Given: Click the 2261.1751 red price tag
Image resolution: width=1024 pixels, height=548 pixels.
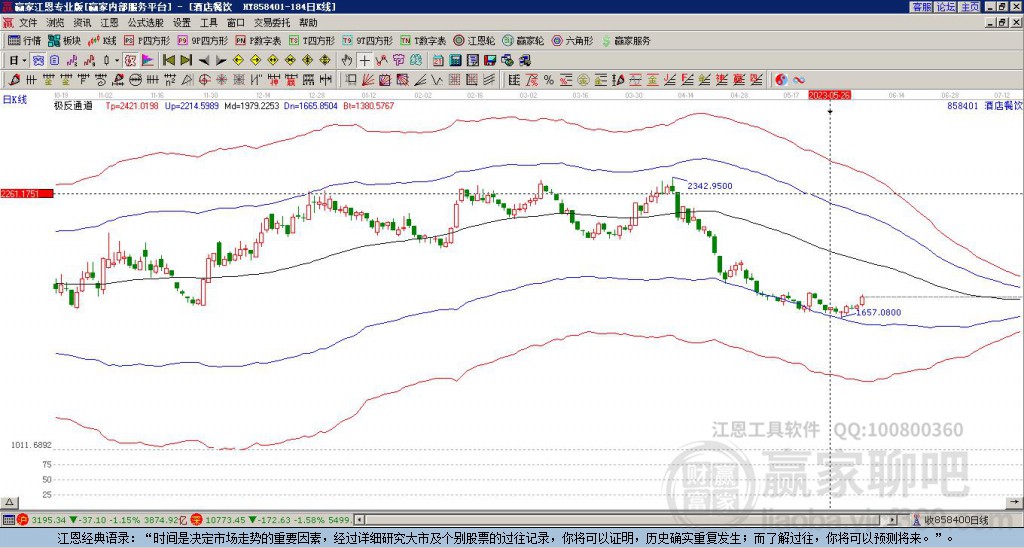Looking at the screenshot, I should click(x=27, y=193).
